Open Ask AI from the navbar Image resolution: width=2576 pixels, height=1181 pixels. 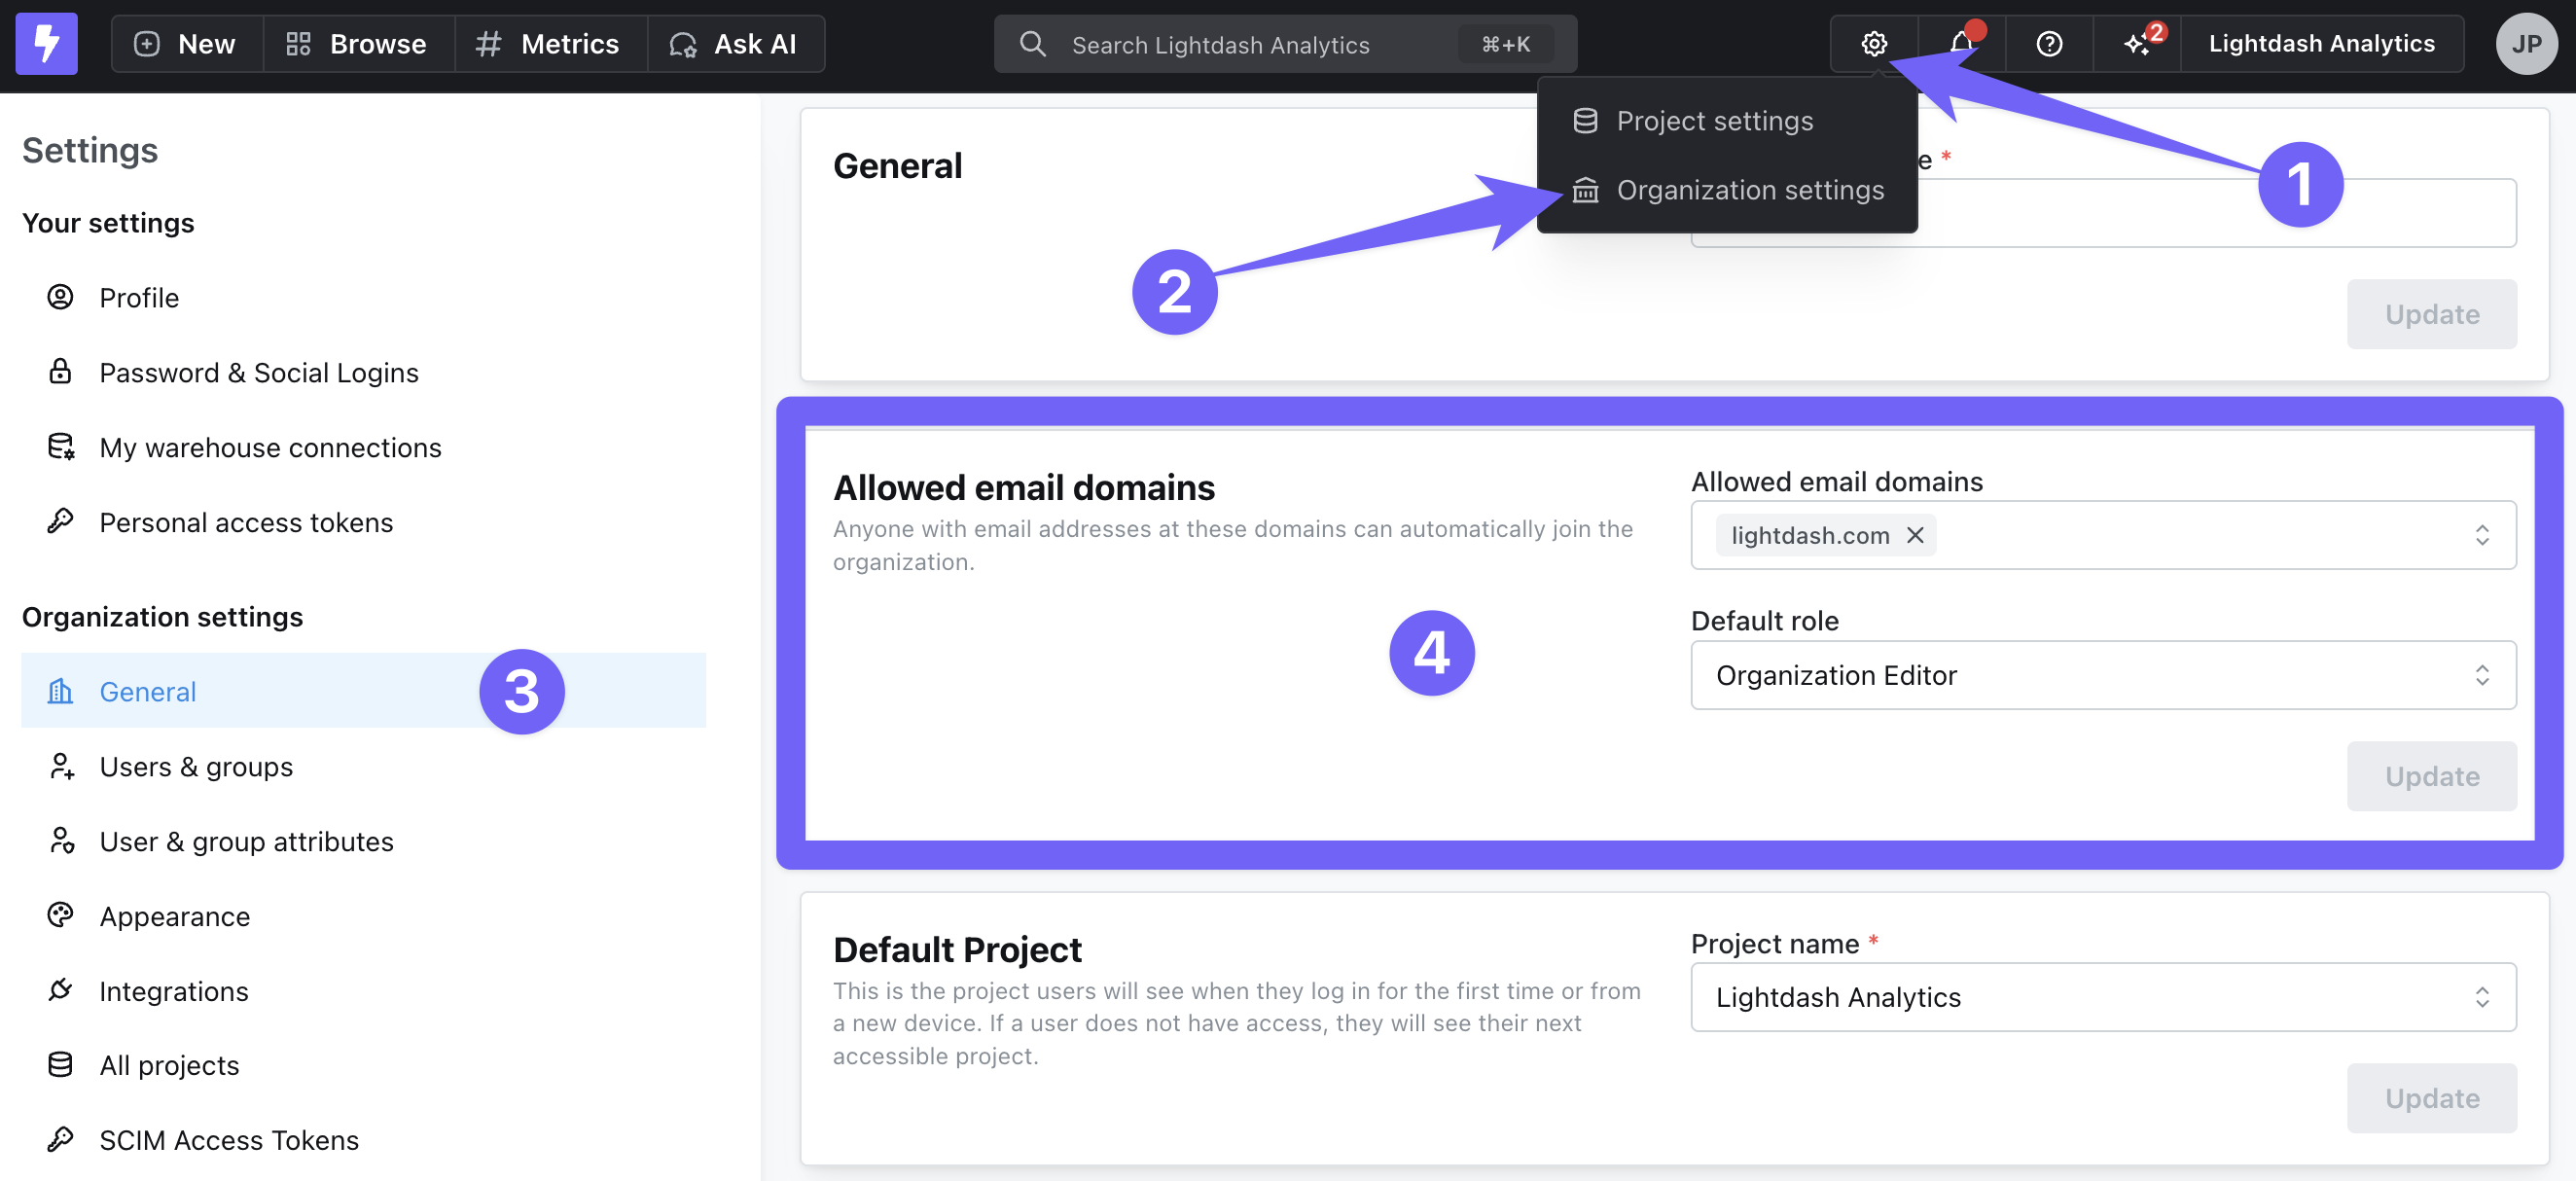pyautogui.click(x=735, y=44)
